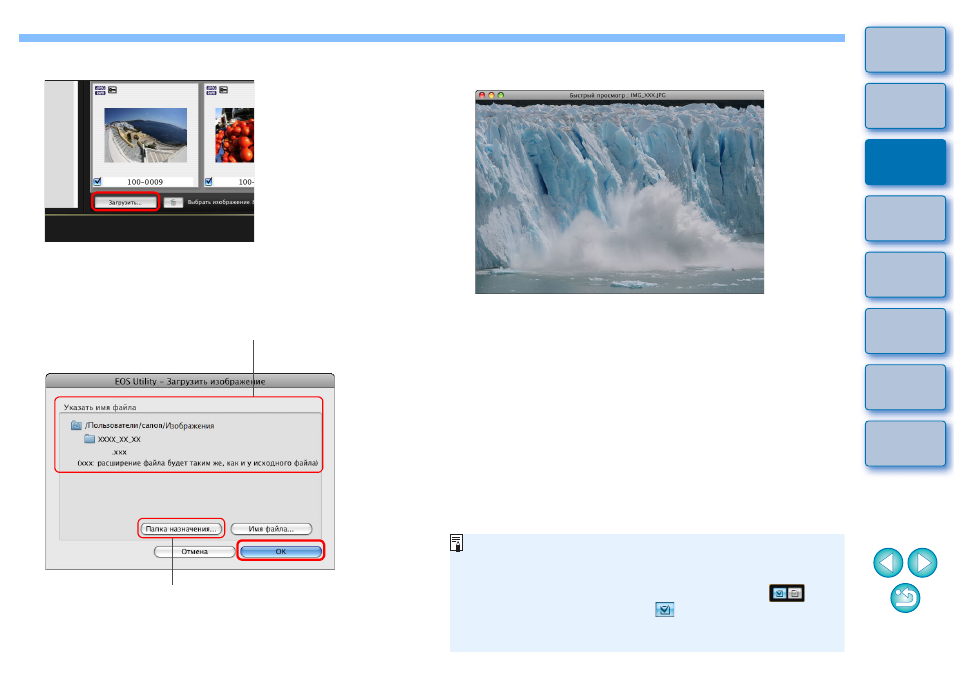This screenshot has width=954, height=674.
Task: Click the Выбрать изображение label
Action: click(219, 202)
